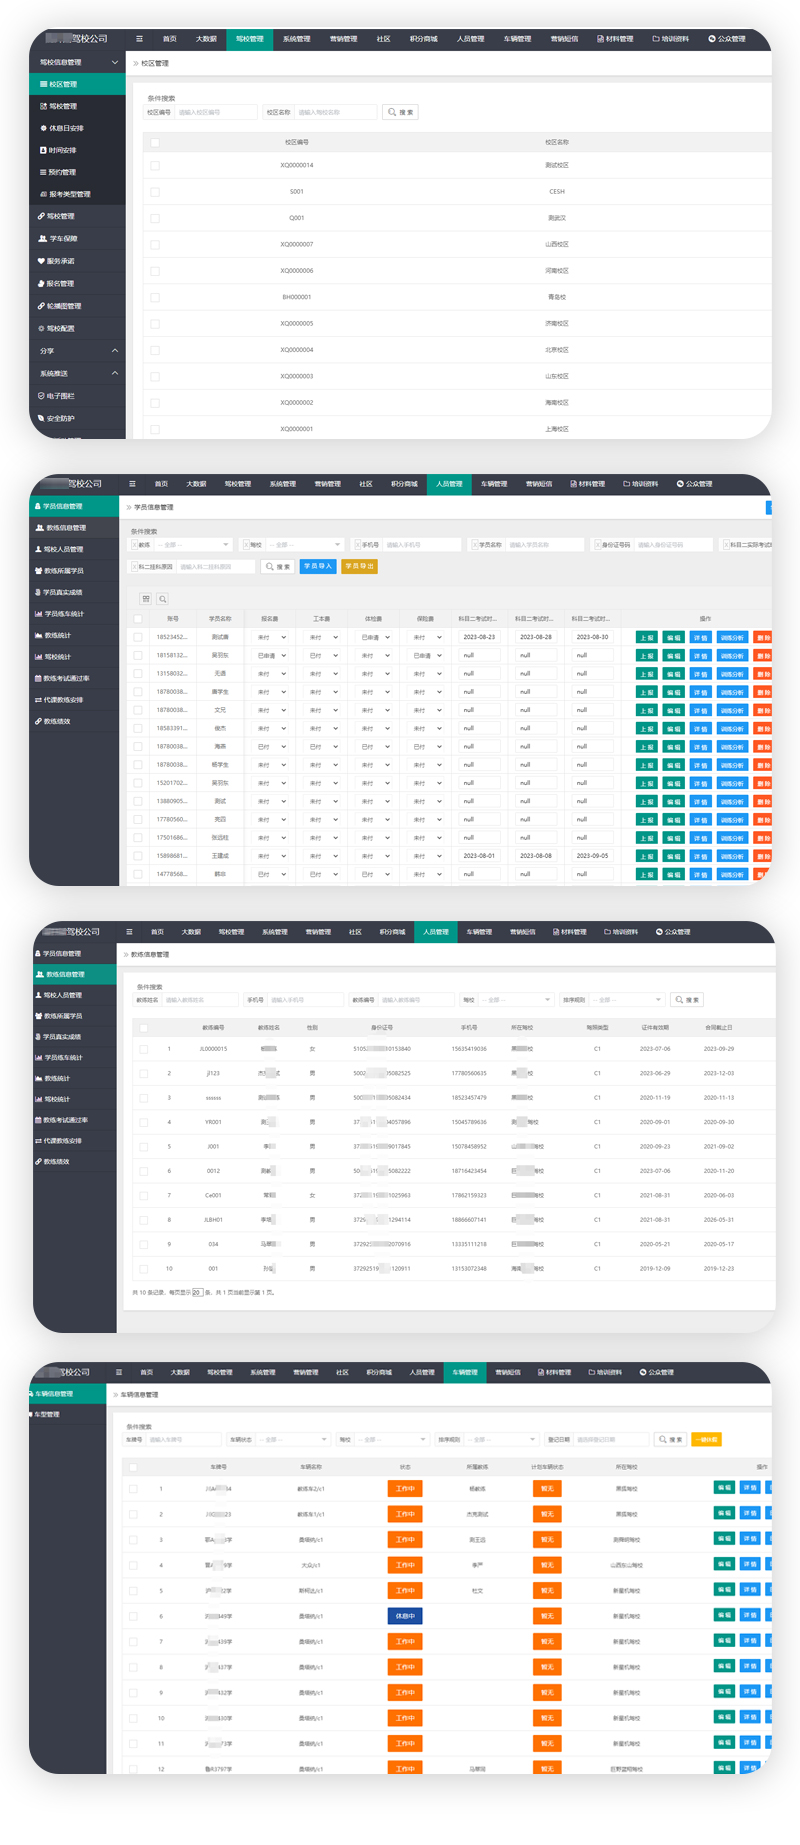Check the box for campus row XQ0000014

[x=155, y=165]
